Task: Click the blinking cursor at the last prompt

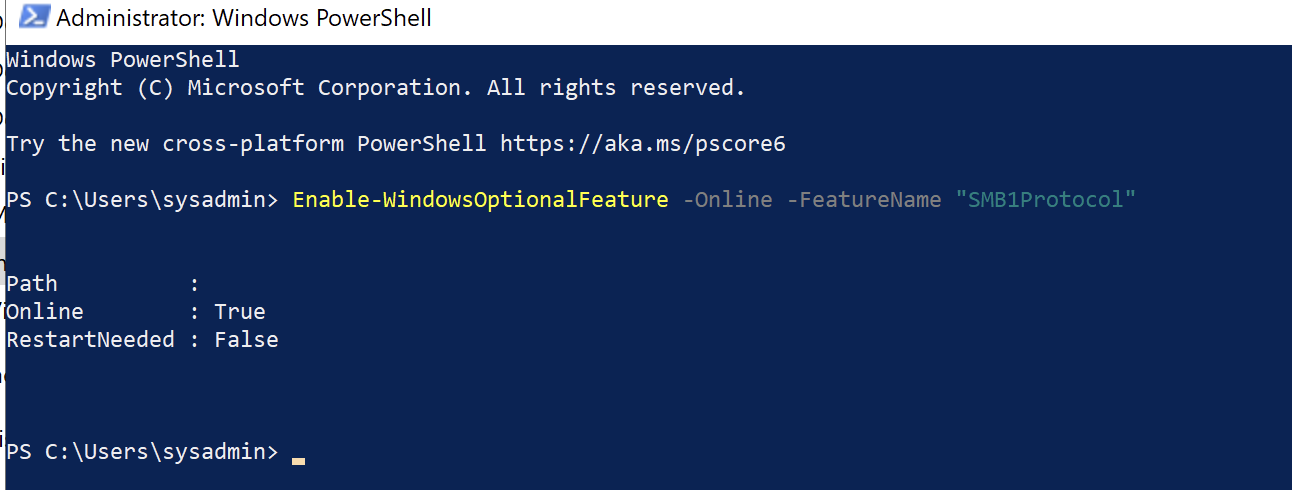Action: pos(298,461)
